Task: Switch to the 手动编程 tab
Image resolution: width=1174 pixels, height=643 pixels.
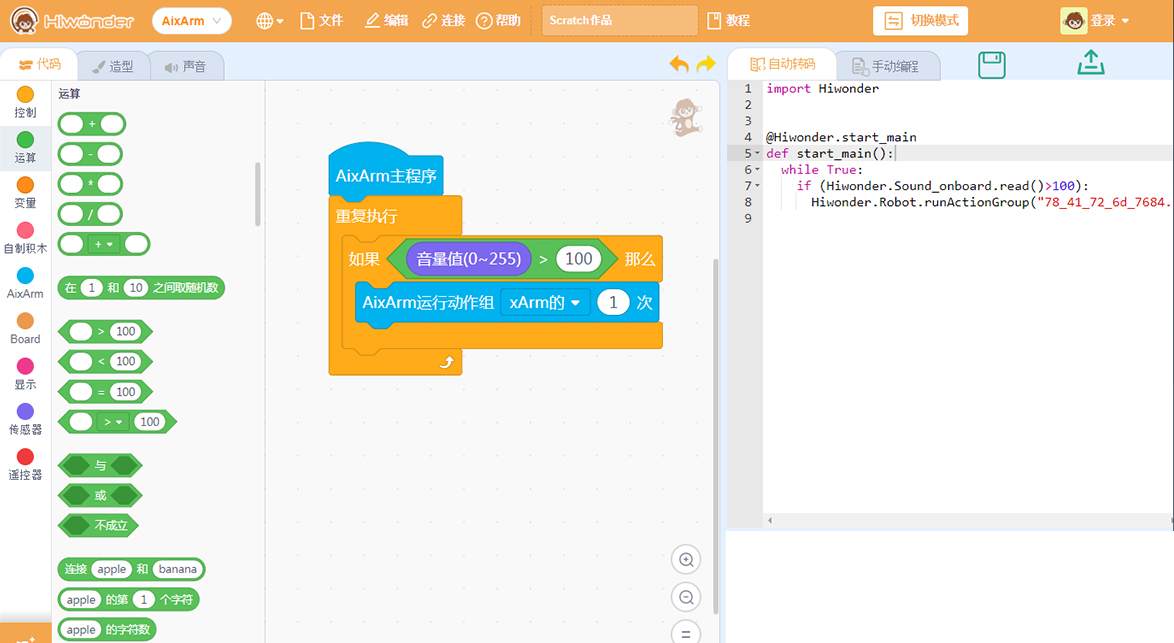Action: [886, 67]
